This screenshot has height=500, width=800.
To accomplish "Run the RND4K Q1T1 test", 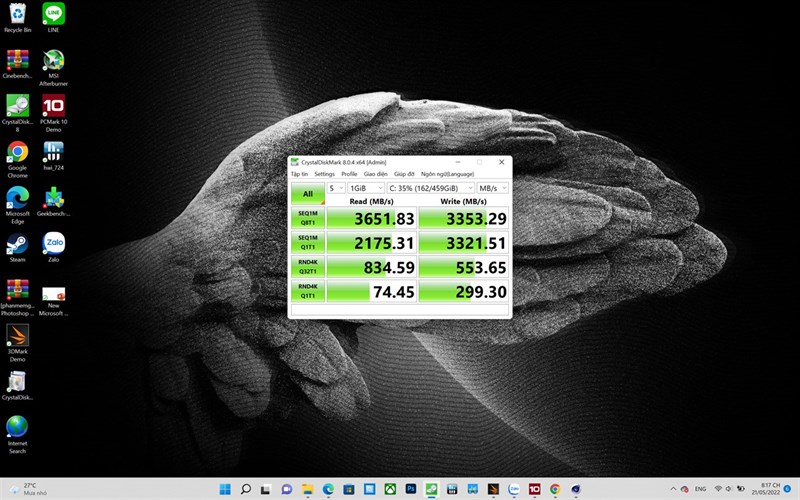I will (x=308, y=291).
